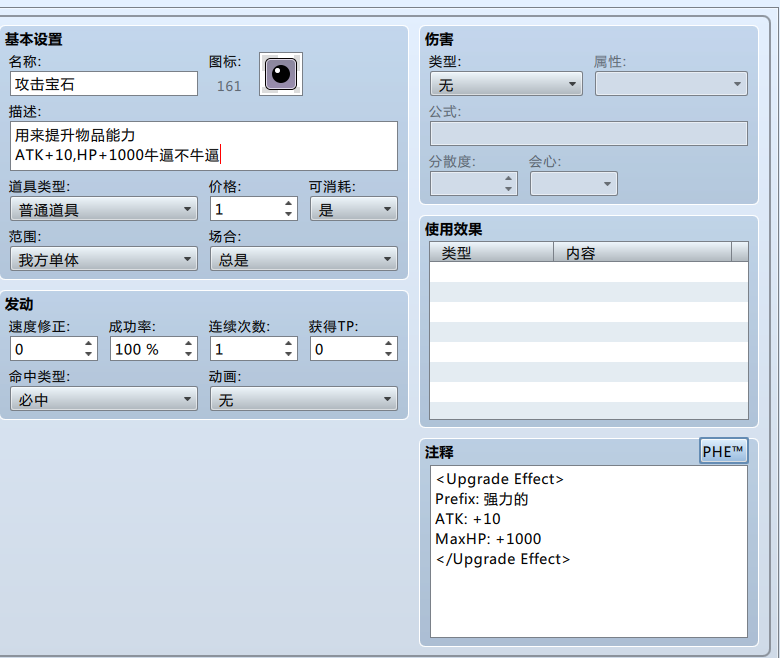
Task: Increase 价格 with the up arrow
Action: [x=289, y=203]
